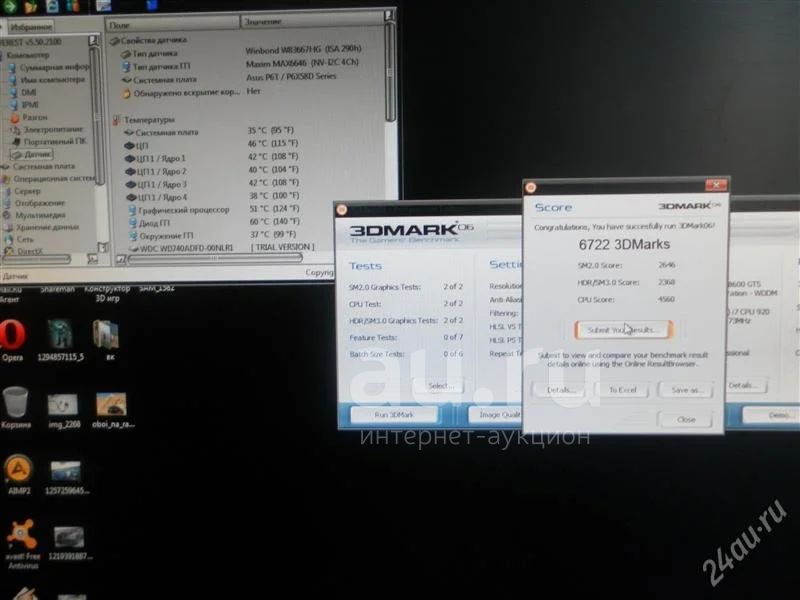This screenshot has width=800, height=600.
Task: Select Суммарная информация in EVEREST tree
Action: coord(49,67)
